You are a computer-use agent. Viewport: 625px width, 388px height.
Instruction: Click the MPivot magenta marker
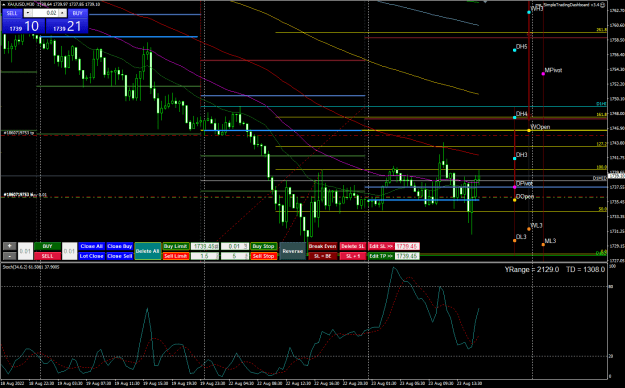tap(543, 74)
